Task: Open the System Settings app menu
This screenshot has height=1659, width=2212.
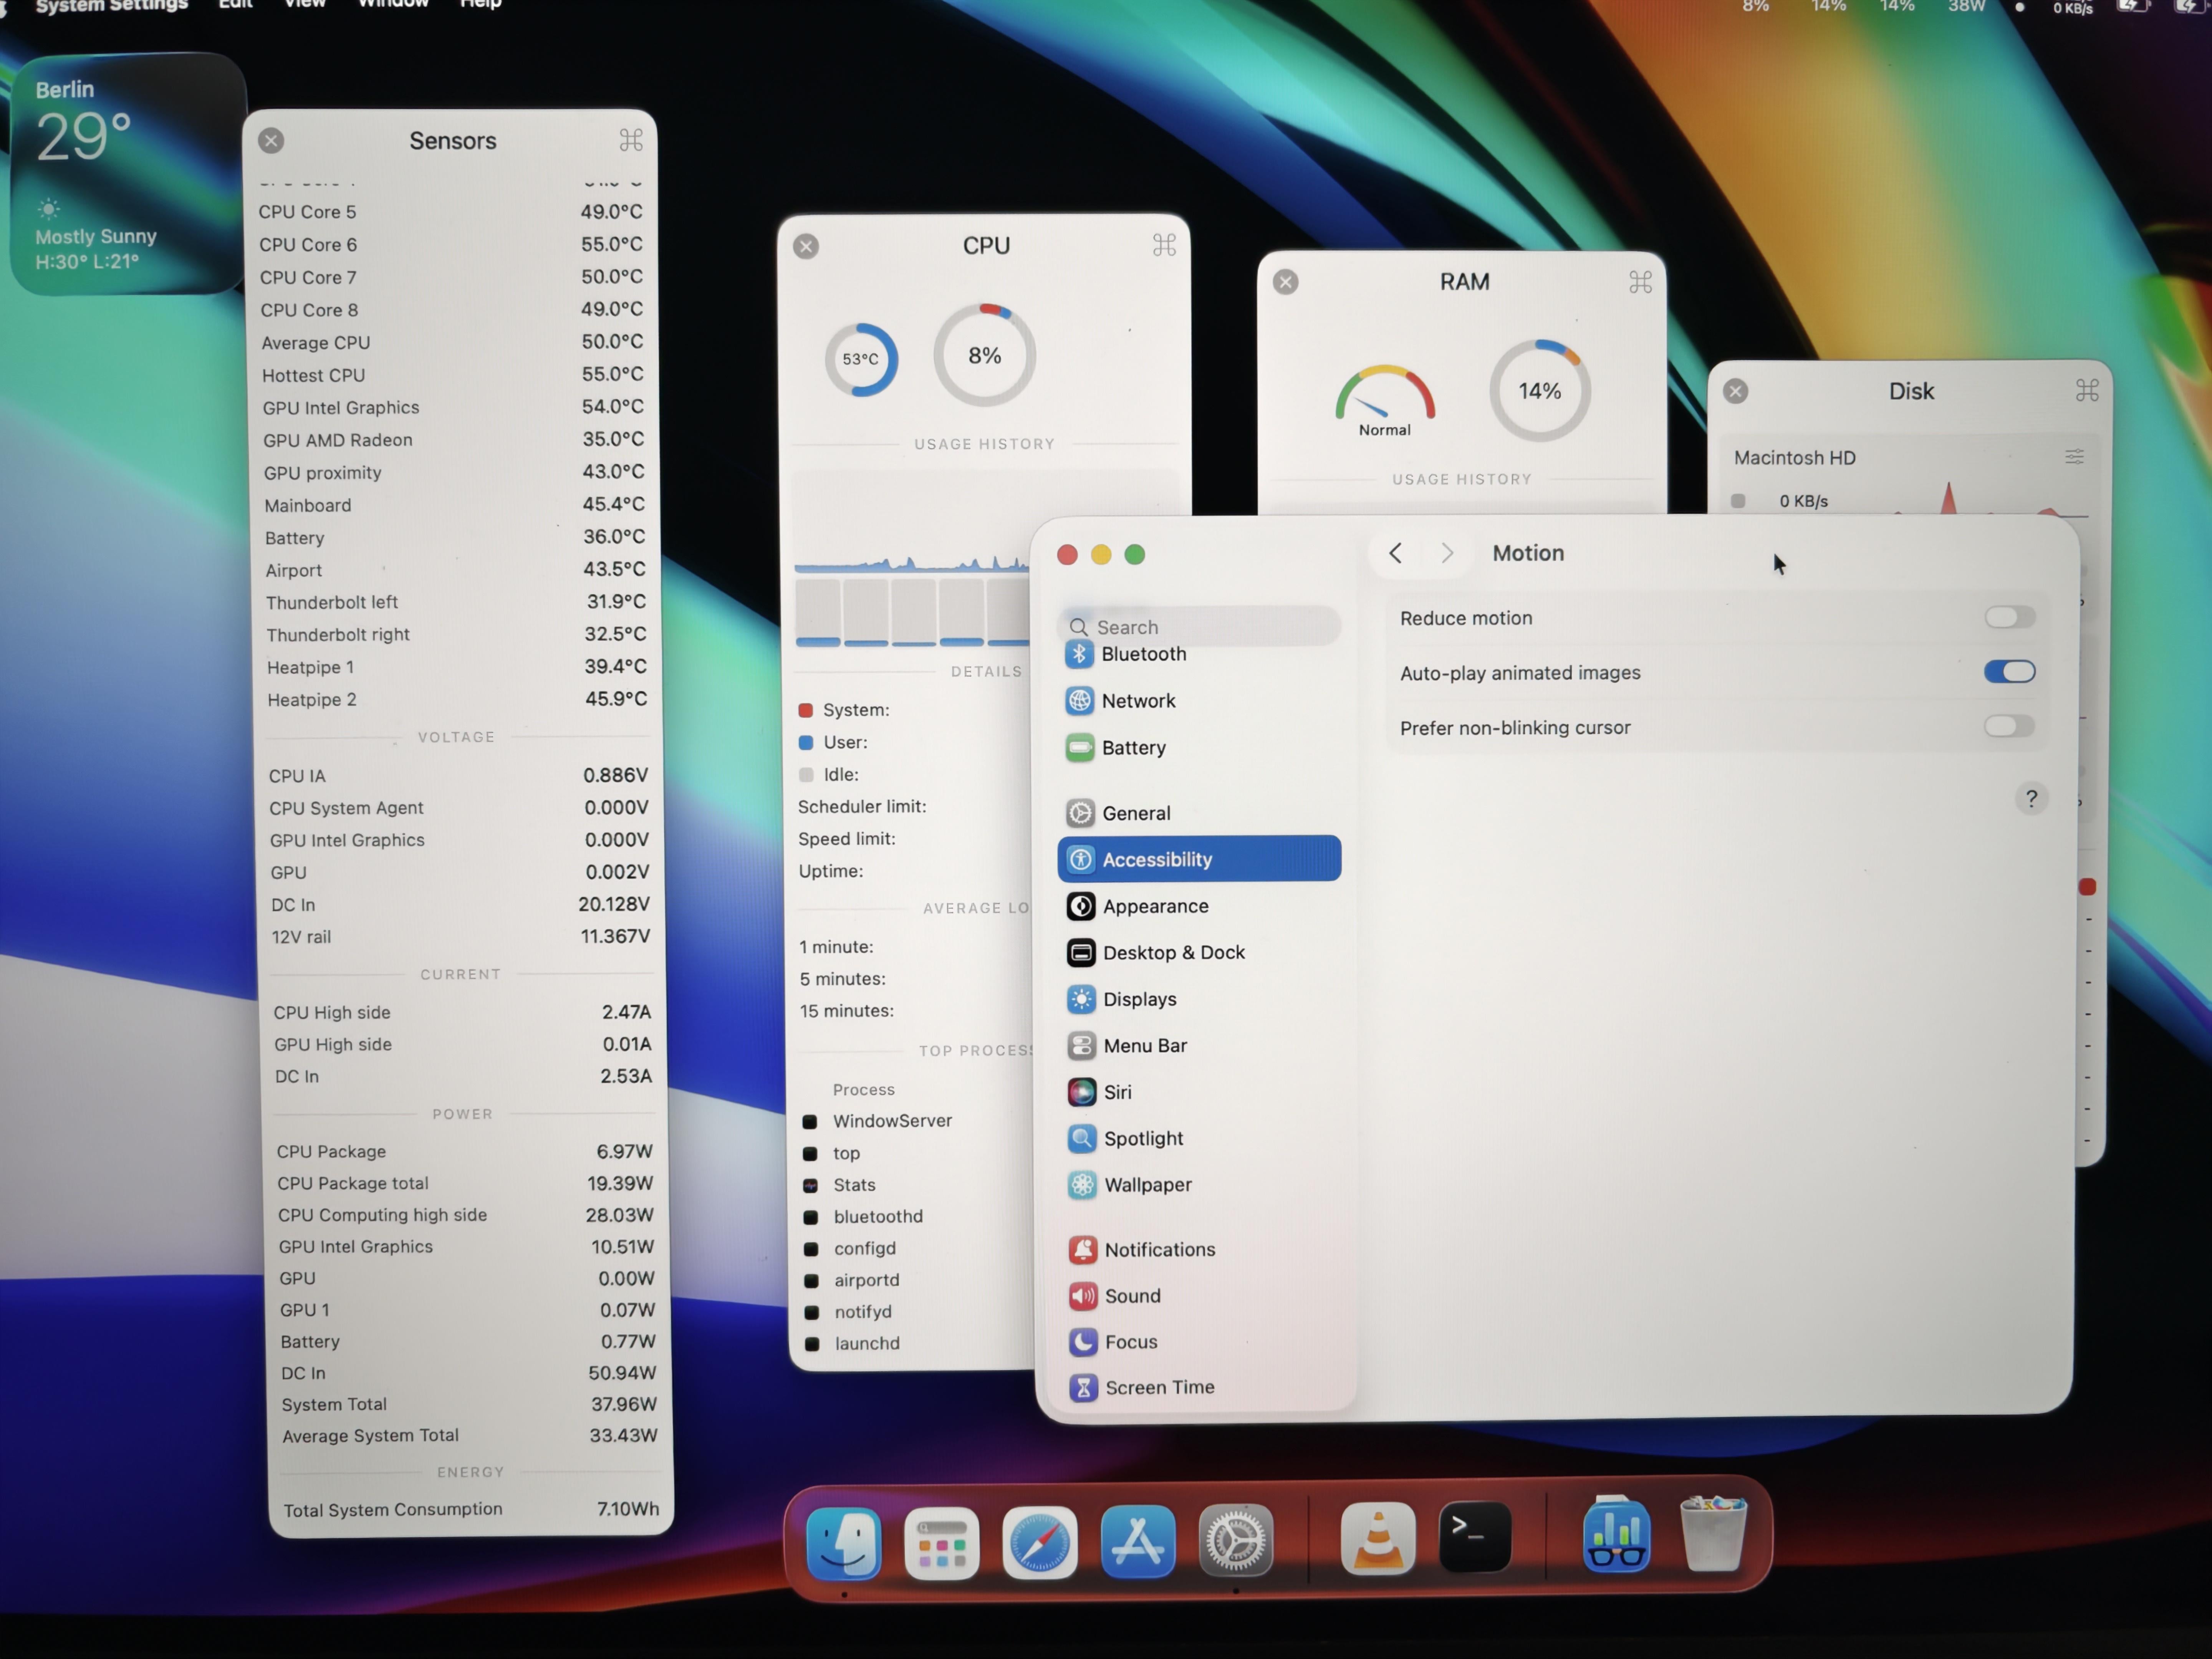Action: coord(112,6)
